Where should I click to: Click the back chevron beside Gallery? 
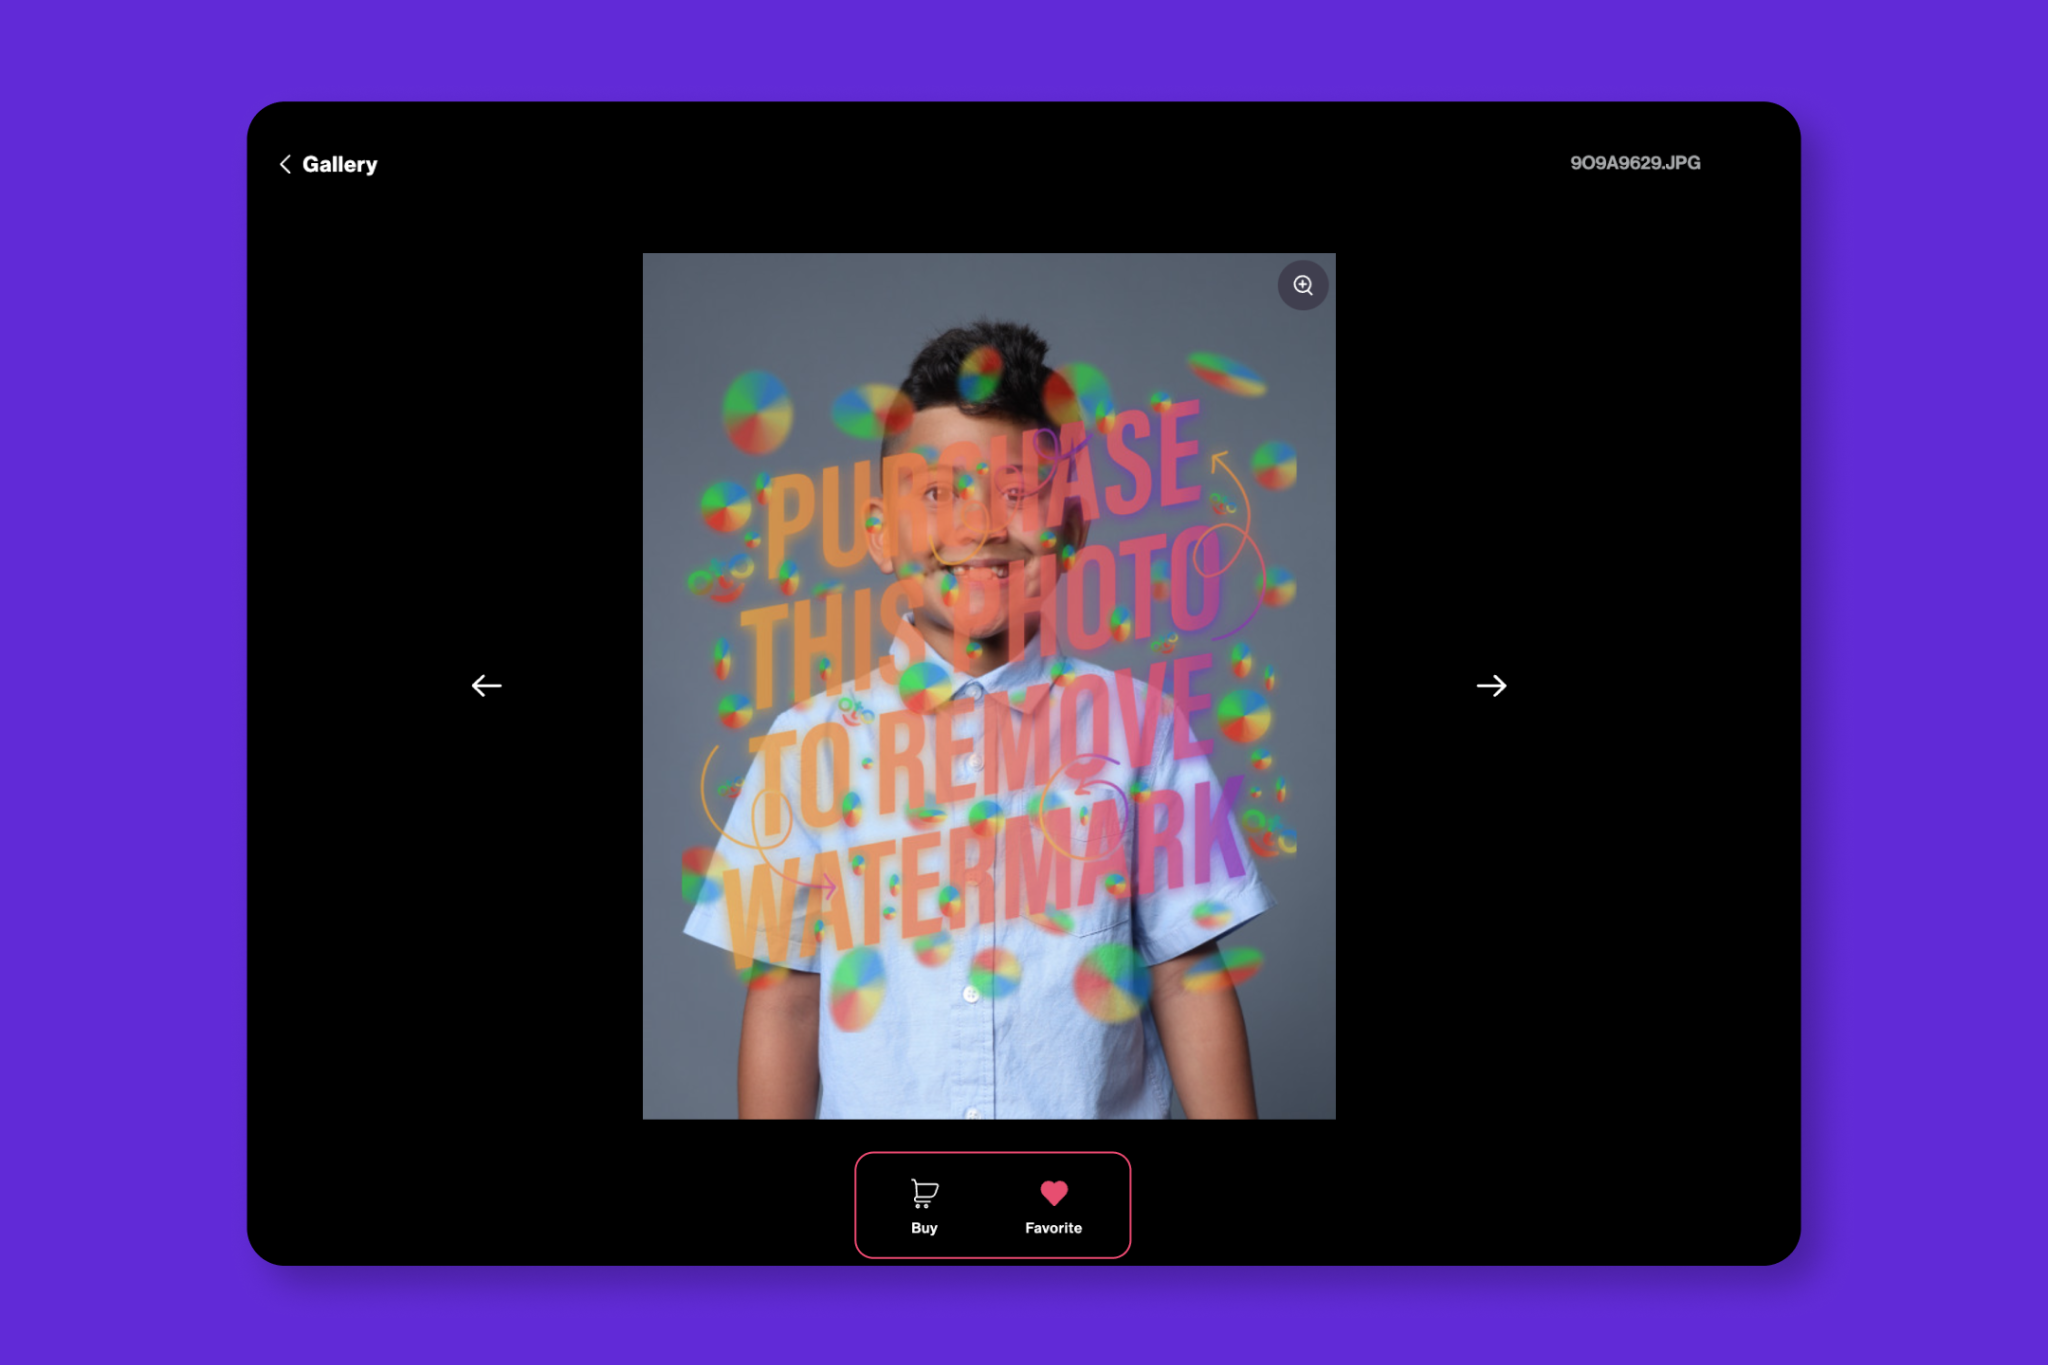(x=285, y=164)
